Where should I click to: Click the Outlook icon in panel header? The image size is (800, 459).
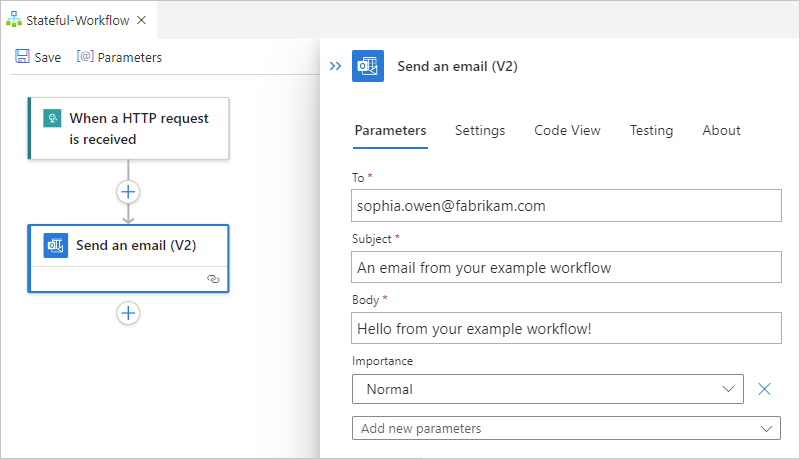(367, 66)
